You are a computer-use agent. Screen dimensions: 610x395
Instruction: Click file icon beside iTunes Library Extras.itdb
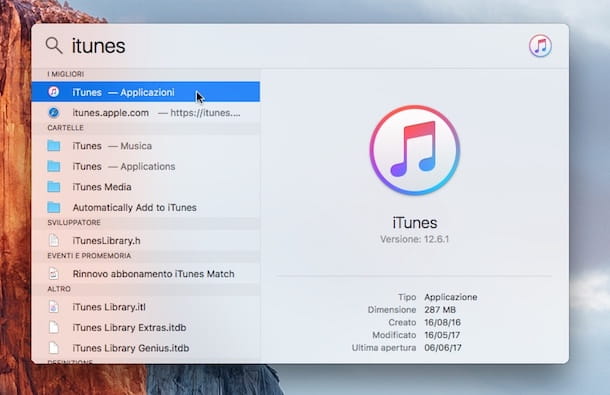point(54,328)
